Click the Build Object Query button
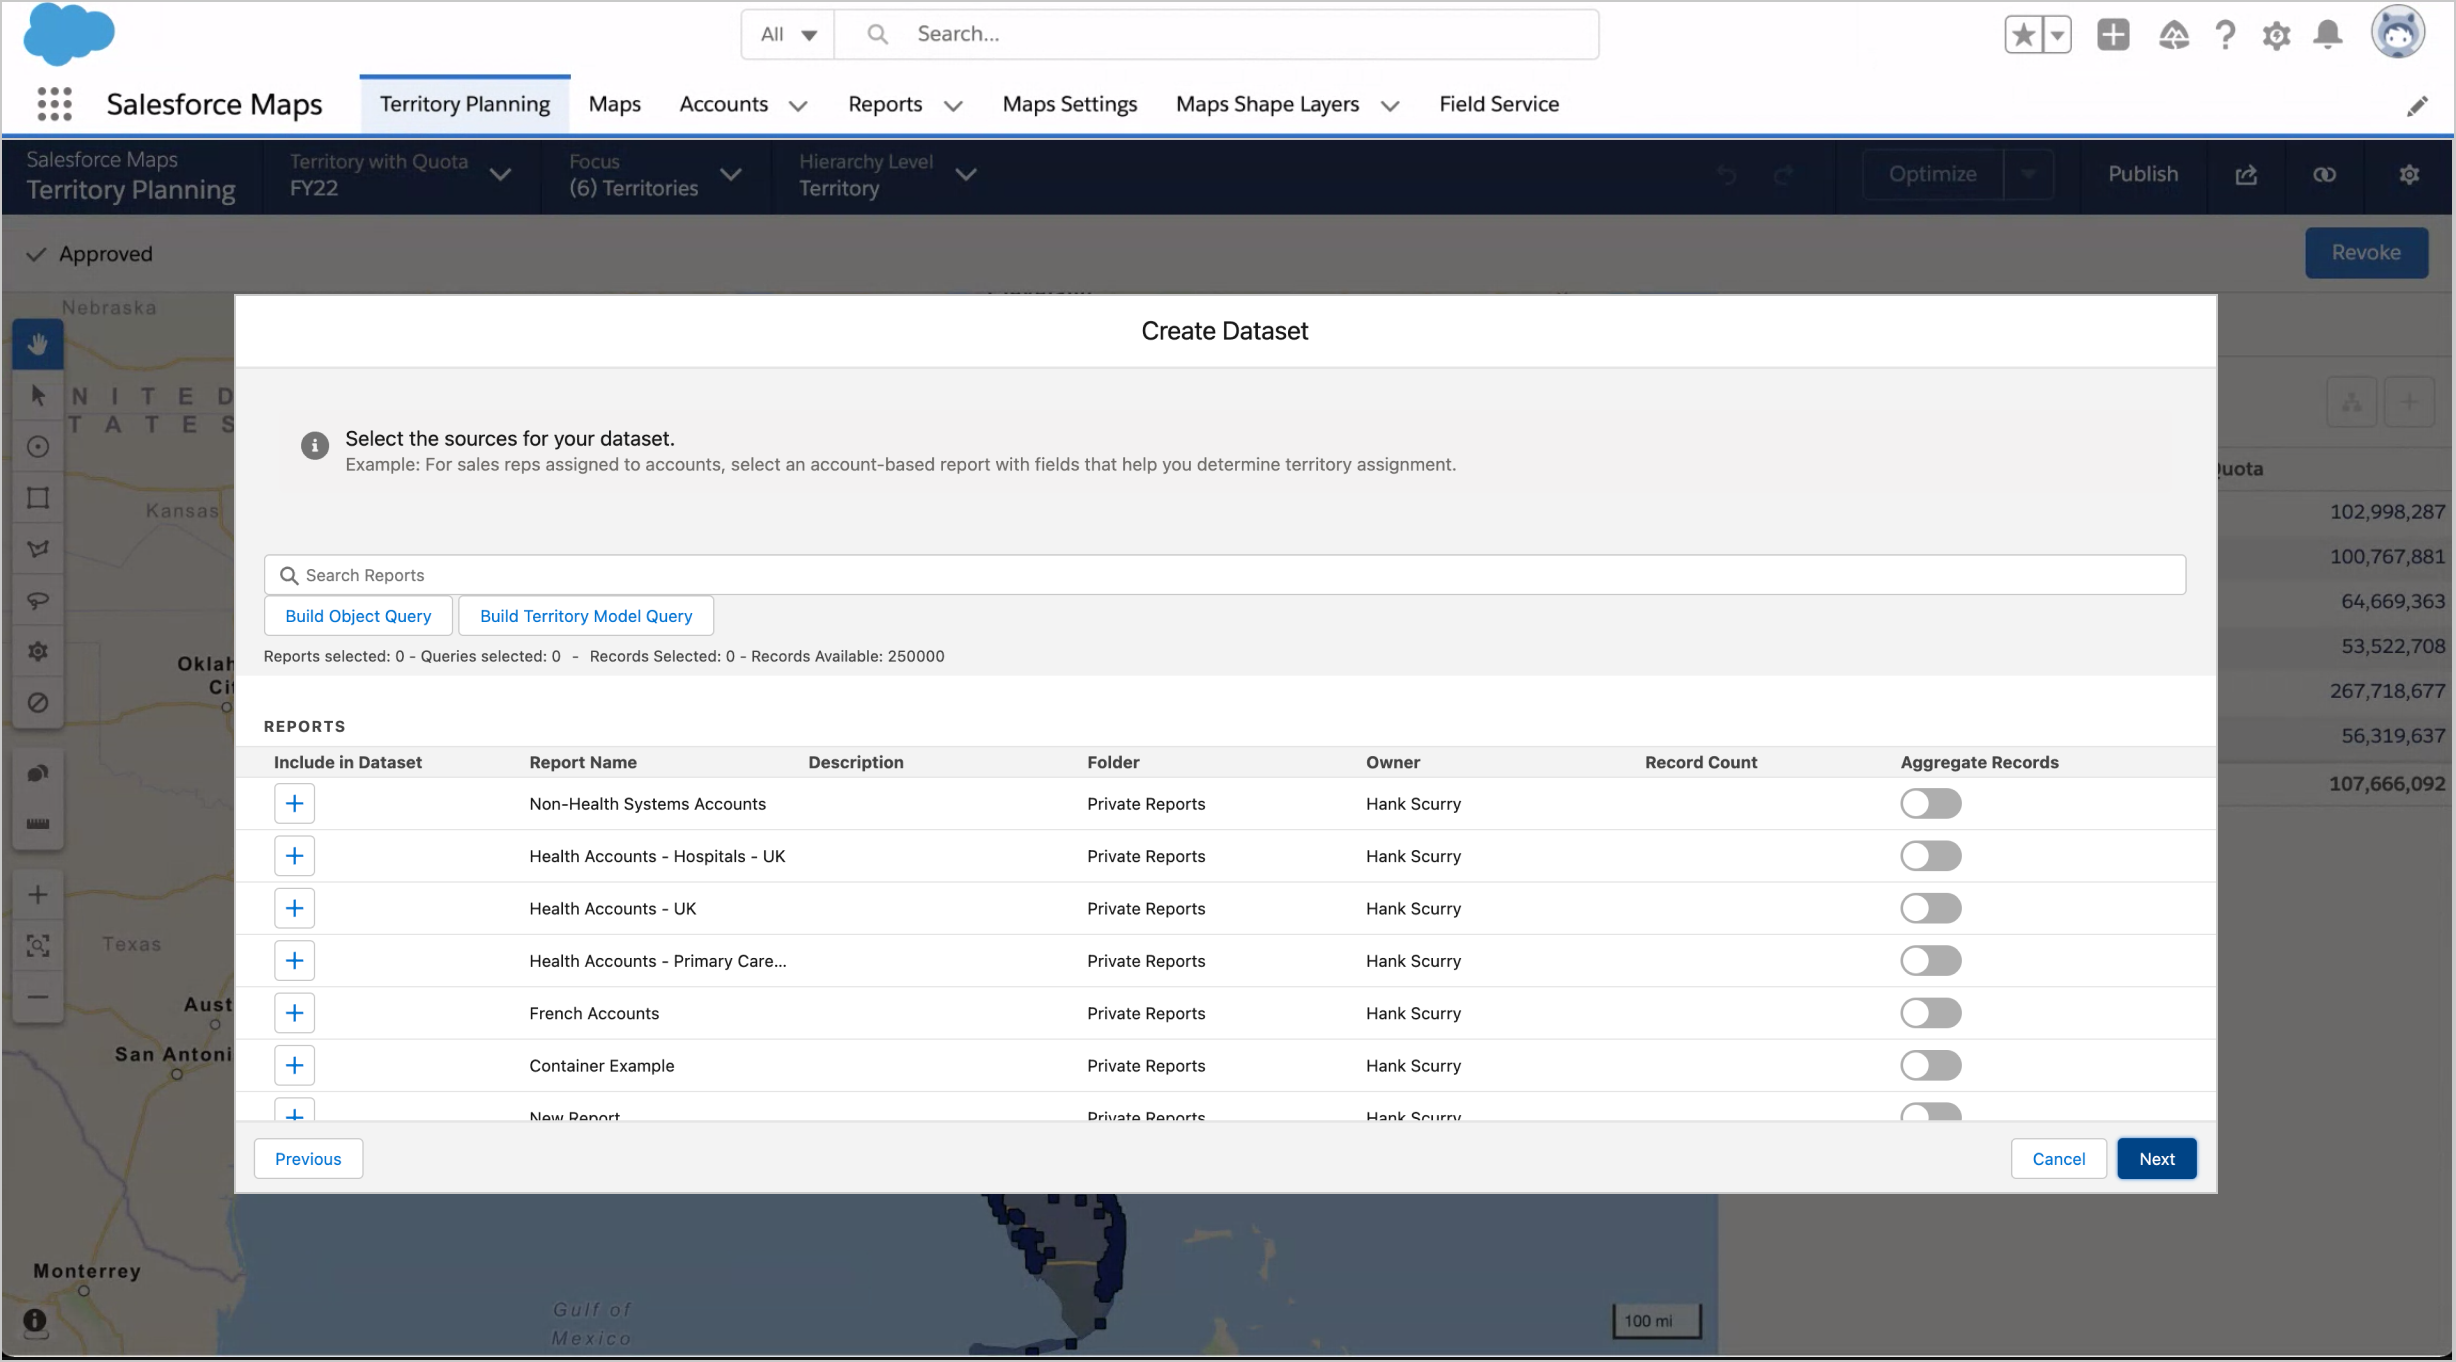2456x1362 pixels. 358,616
